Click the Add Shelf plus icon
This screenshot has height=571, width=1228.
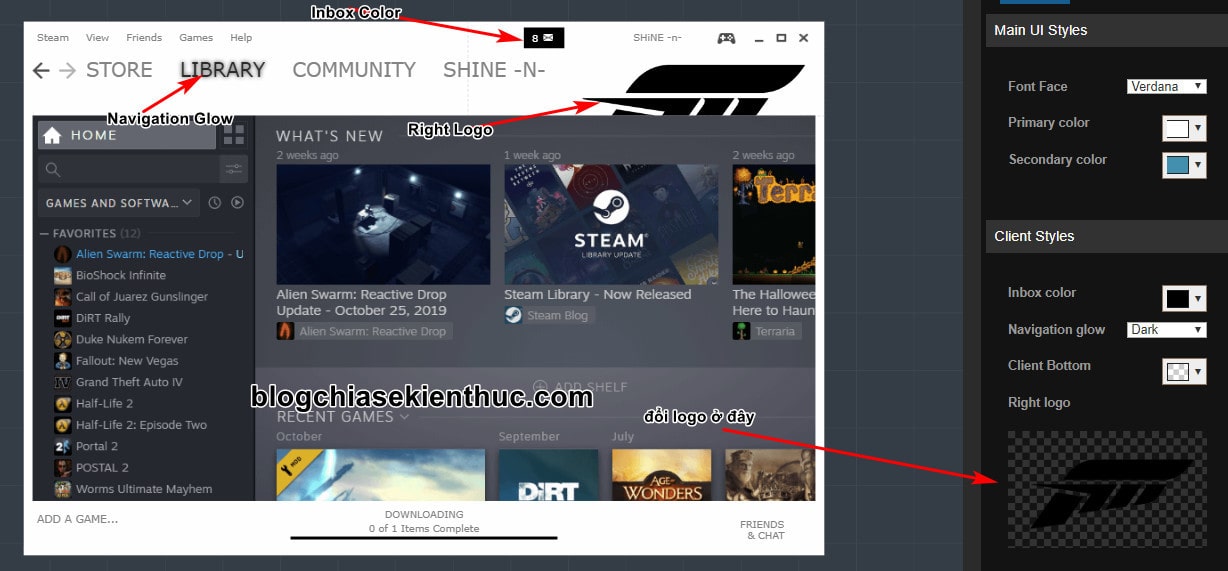[x=540, y=387]
